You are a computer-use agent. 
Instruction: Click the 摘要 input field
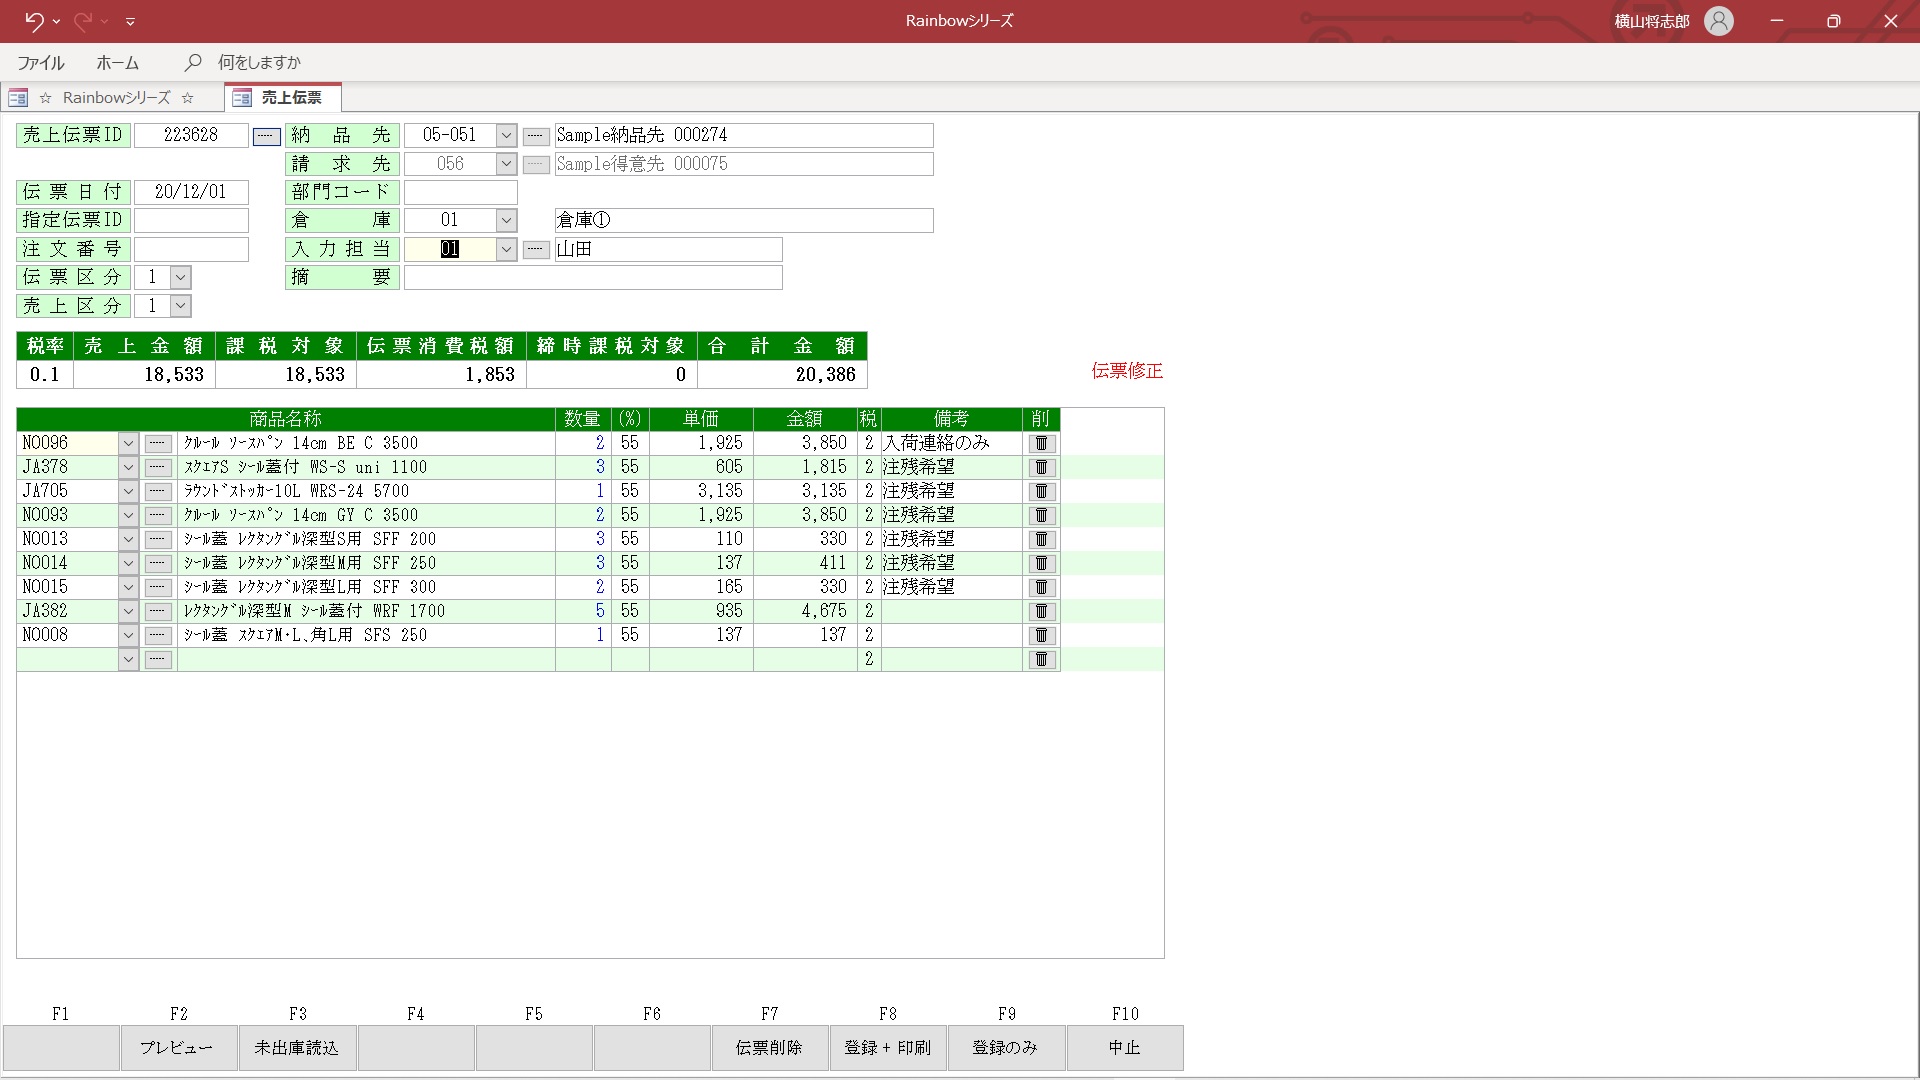[592, 277]
